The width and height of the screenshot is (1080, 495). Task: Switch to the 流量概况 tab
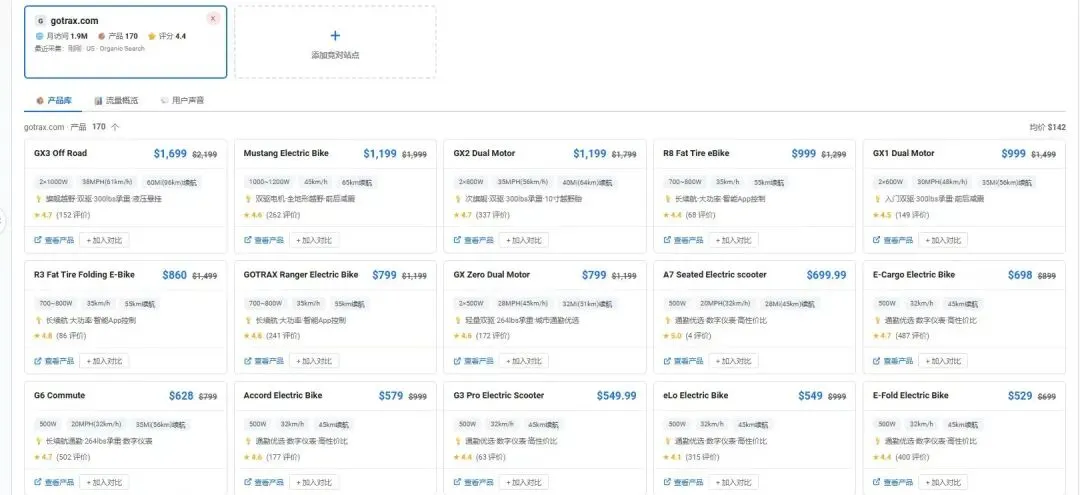tap(116, 101)
